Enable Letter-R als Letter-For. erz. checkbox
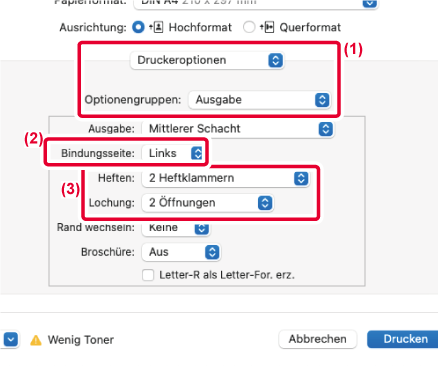The width and height of the screenshot is (438, 366). click(x=148, y=275)
